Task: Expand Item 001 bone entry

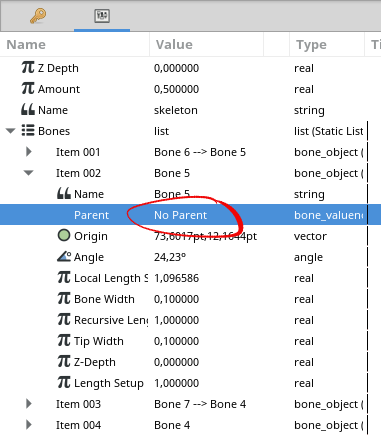Action: [29, 152]
